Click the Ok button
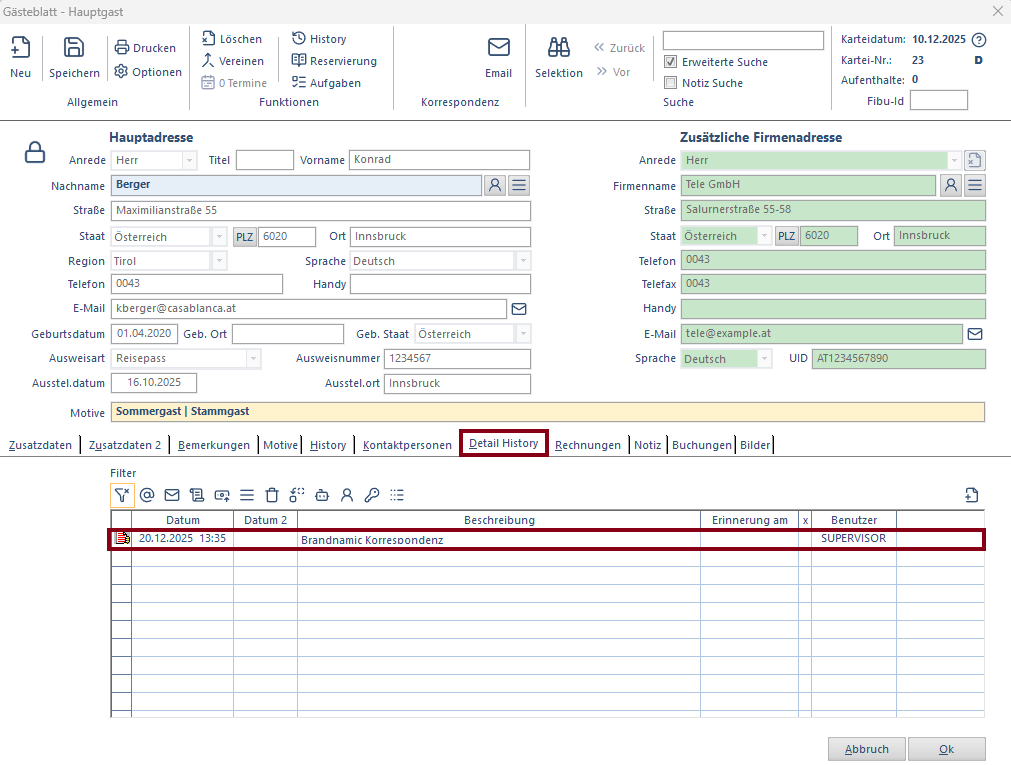 coord(945,749)
